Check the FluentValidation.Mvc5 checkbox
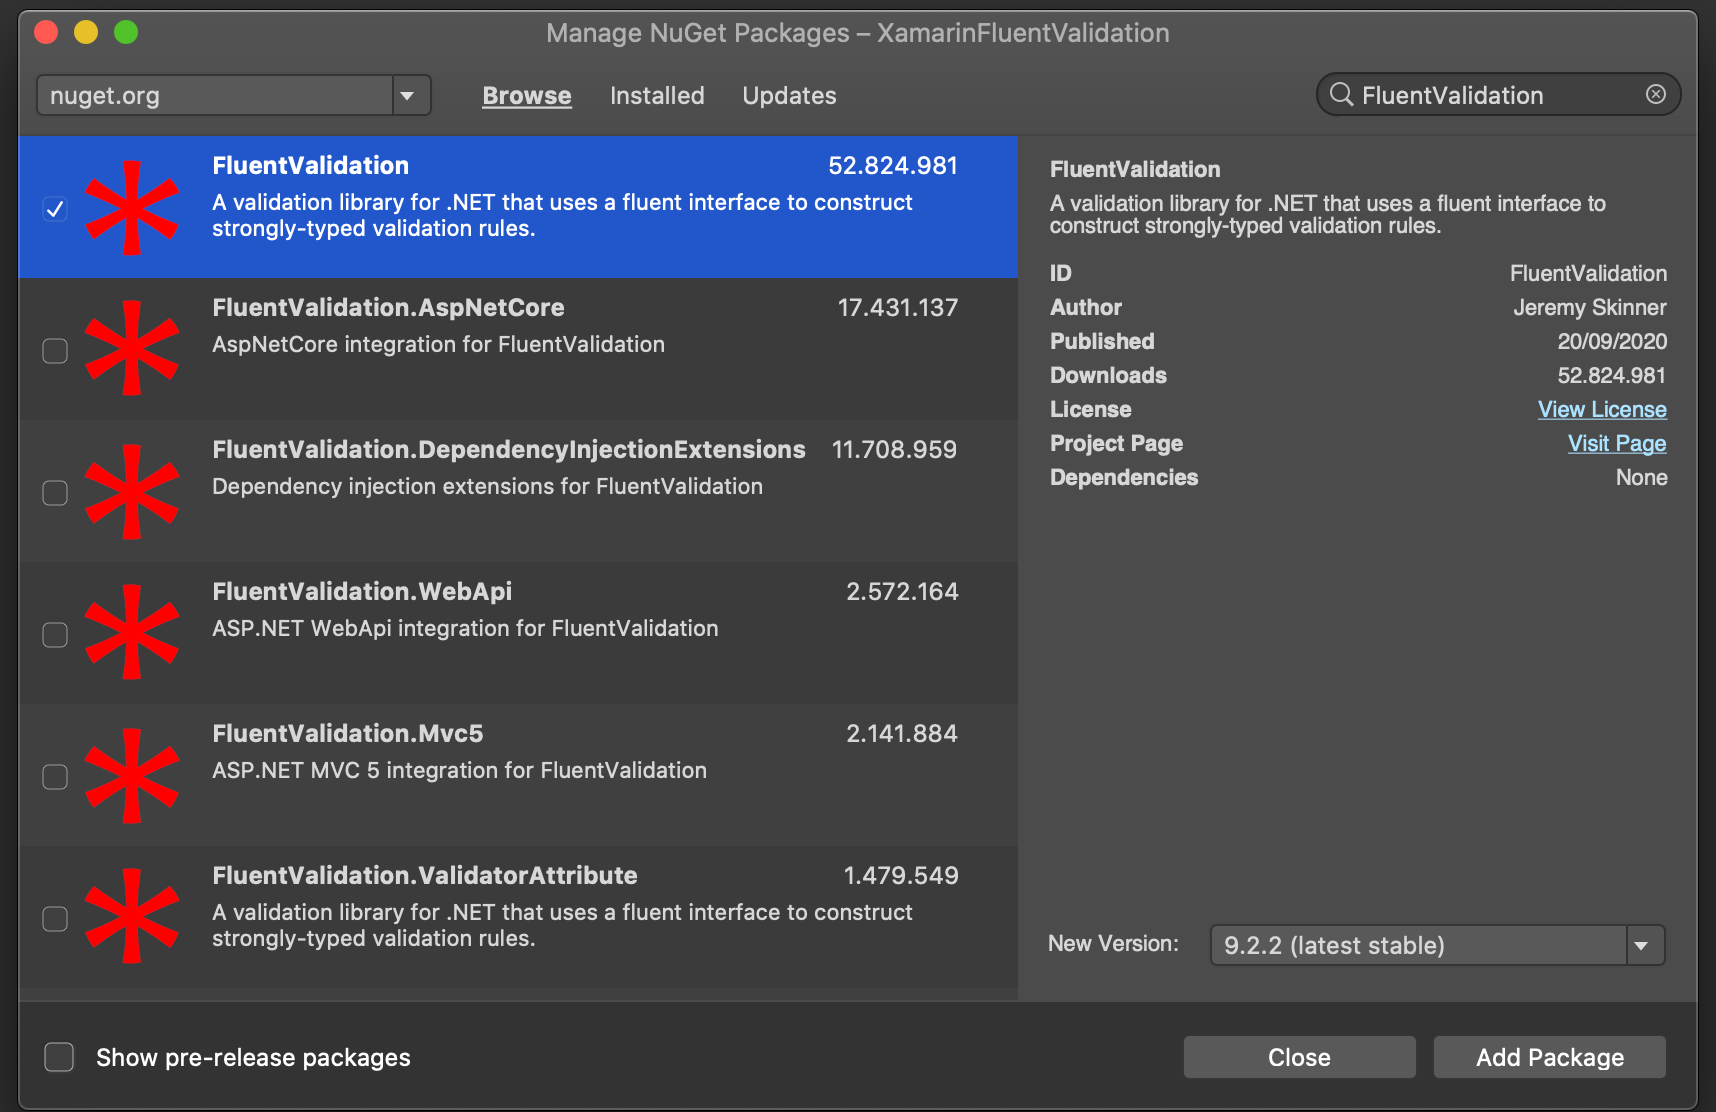 click(x=55, y=777)
